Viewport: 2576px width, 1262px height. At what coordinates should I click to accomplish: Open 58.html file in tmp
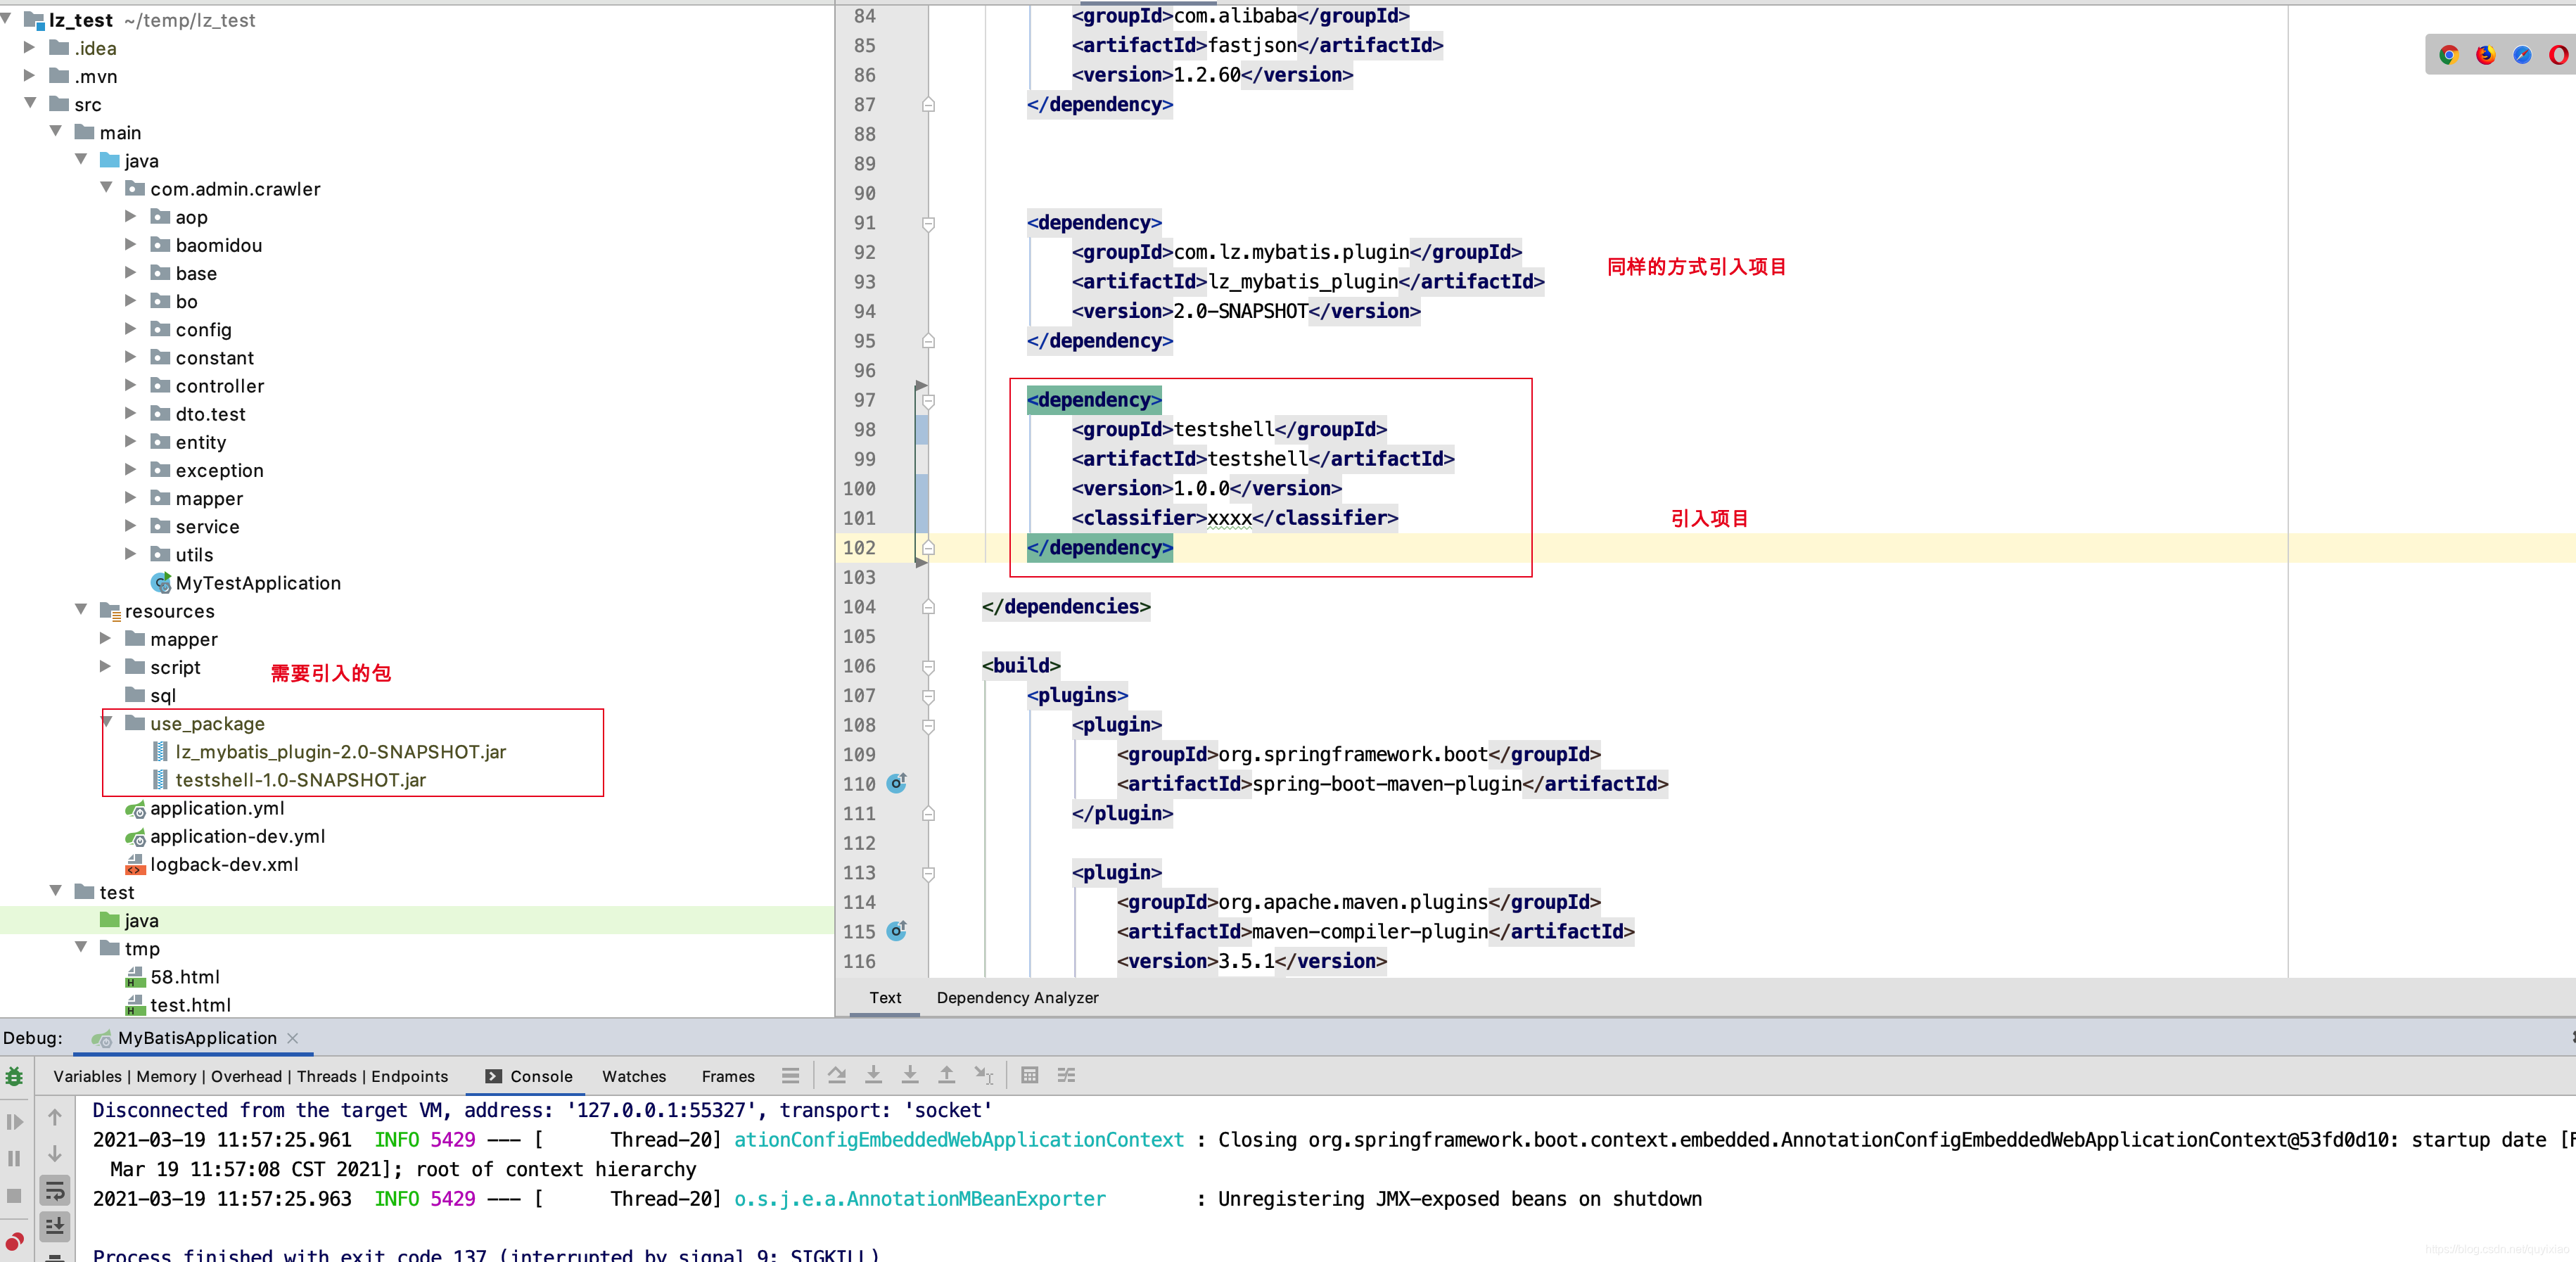(x=185, y=976)
